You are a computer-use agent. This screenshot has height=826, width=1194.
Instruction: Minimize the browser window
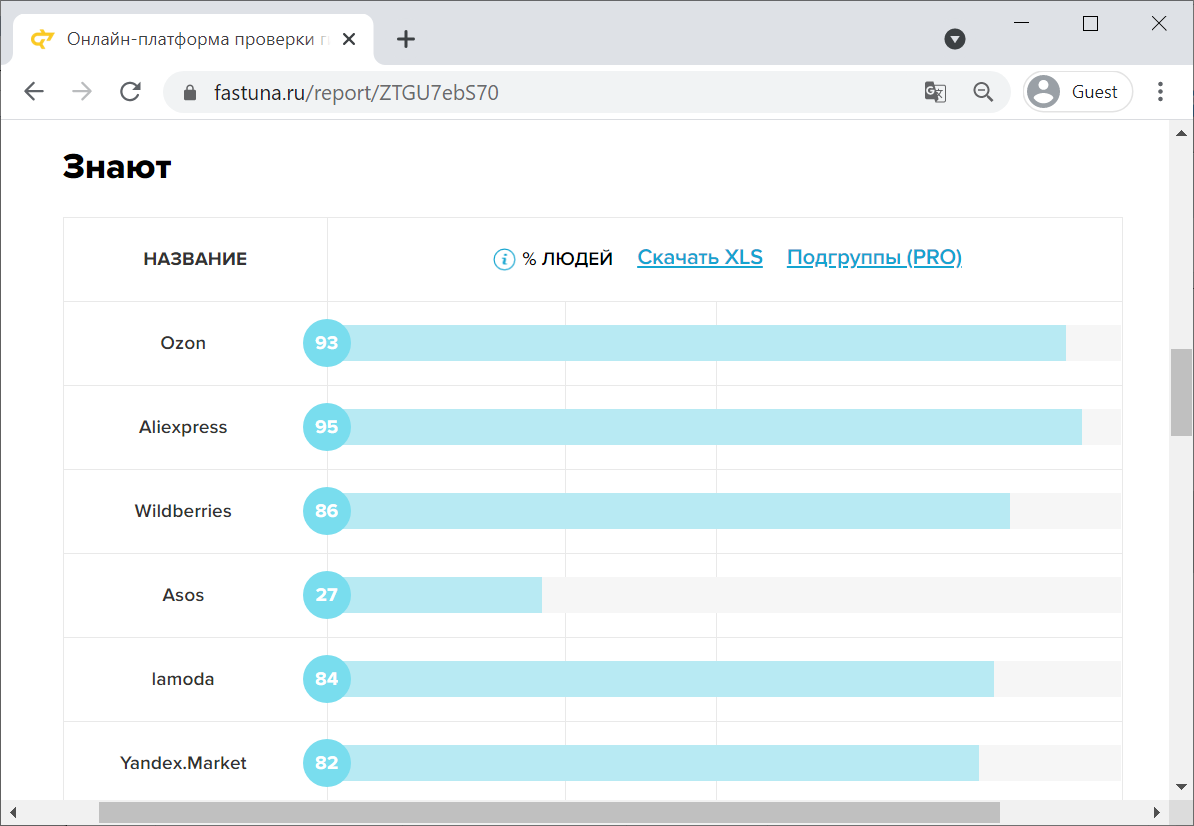click(1022, 23)
